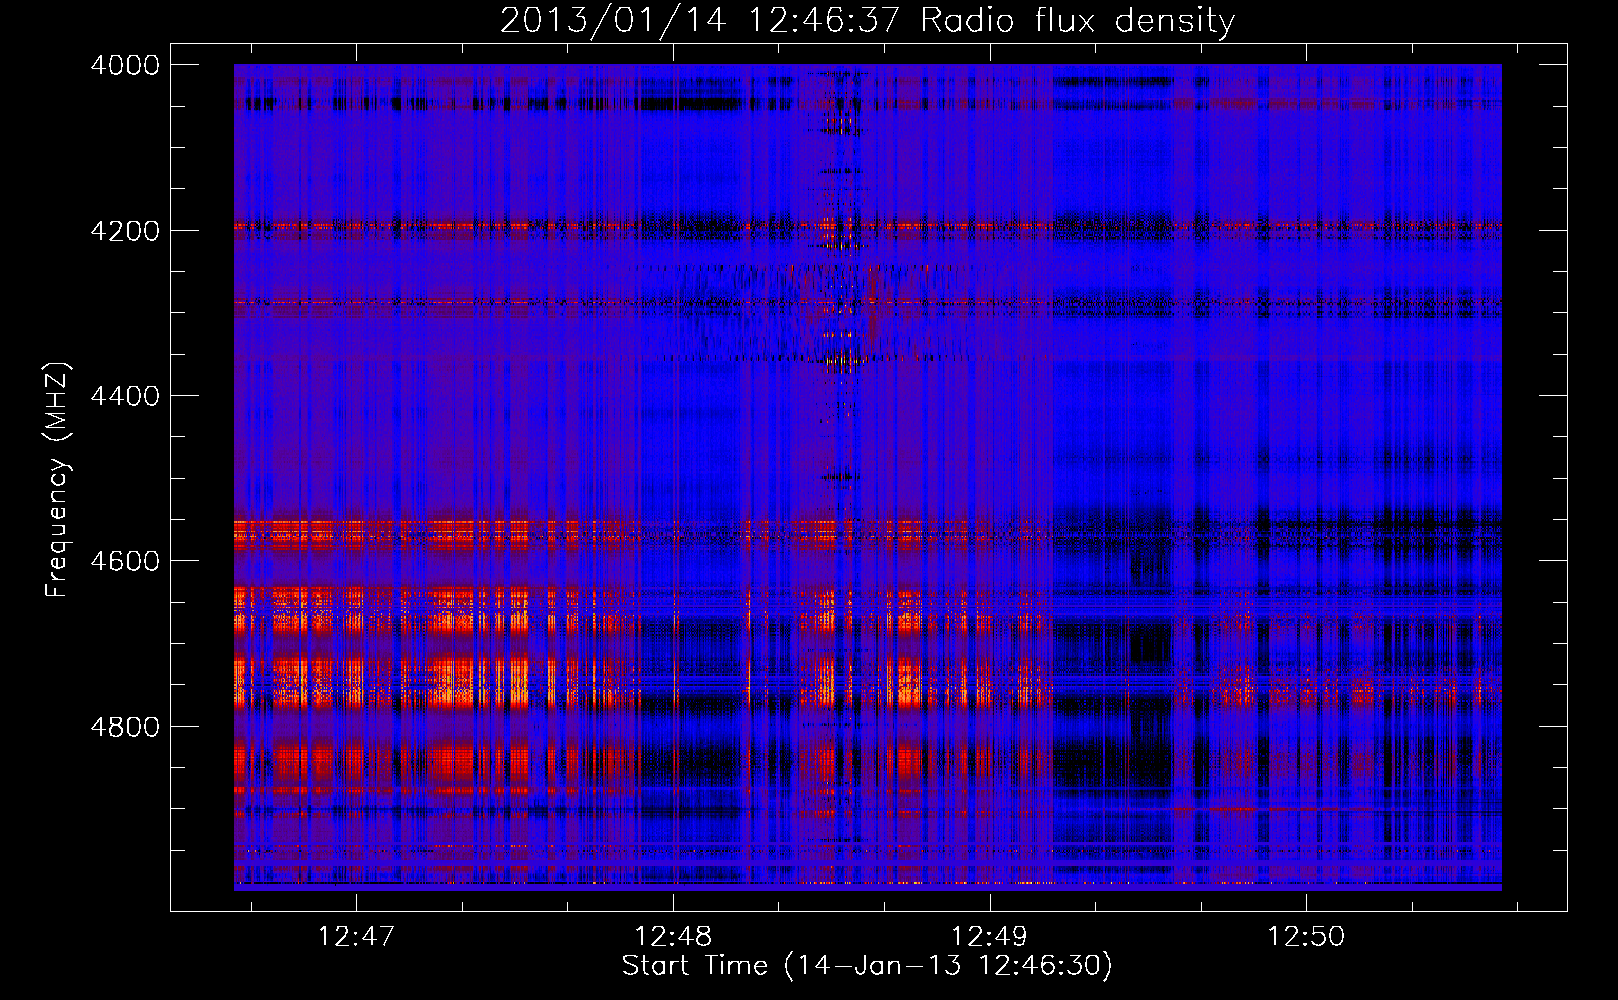The image size is (1618, 1000).
Task: Click the 'Start Time (14-Jan-13 12:46:30)' axis title
Action: coord(867,966)
